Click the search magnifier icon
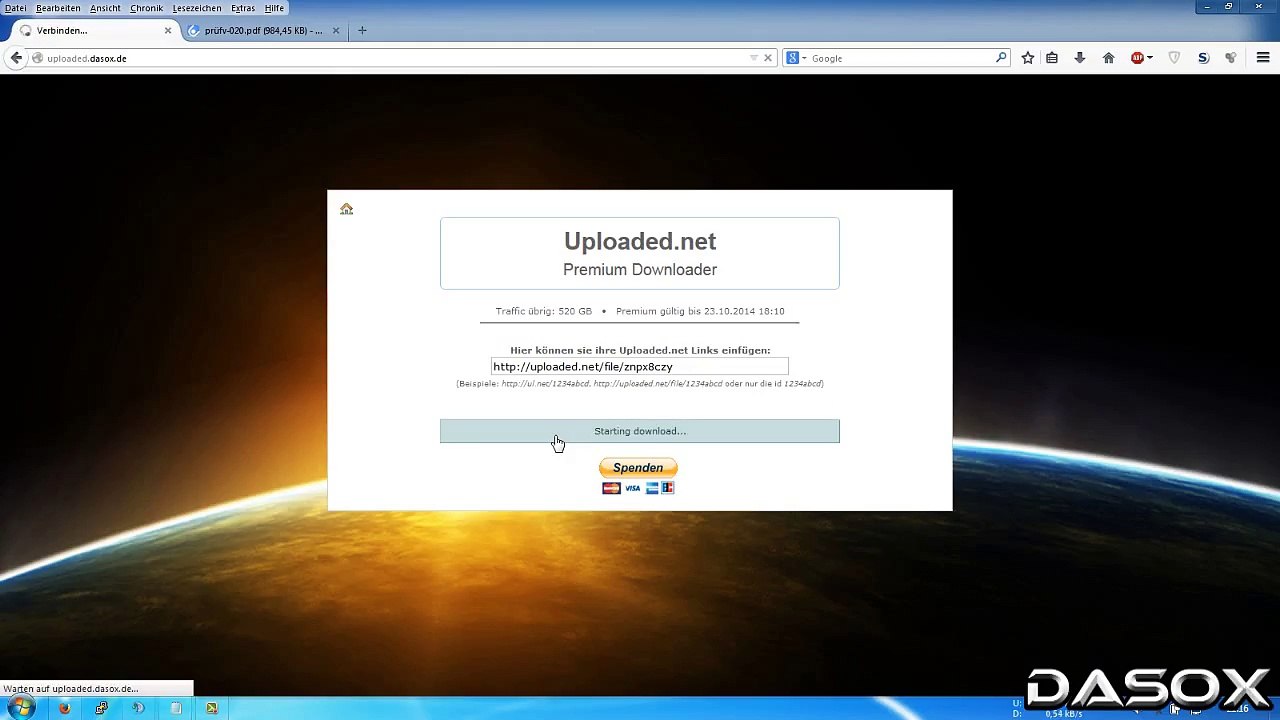Image resolution: width=1280 pixels, height=720 pixels. [x=1000, y=58]
